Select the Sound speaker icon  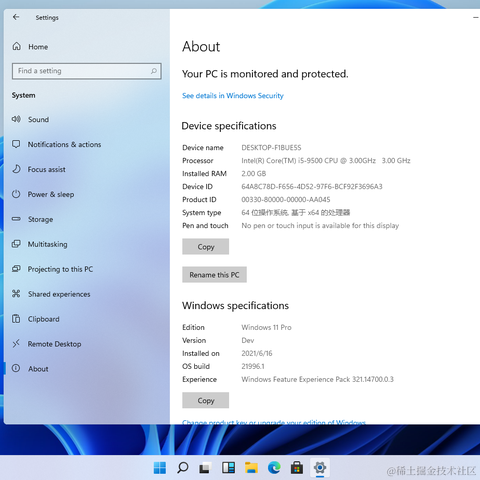(16, 119)
